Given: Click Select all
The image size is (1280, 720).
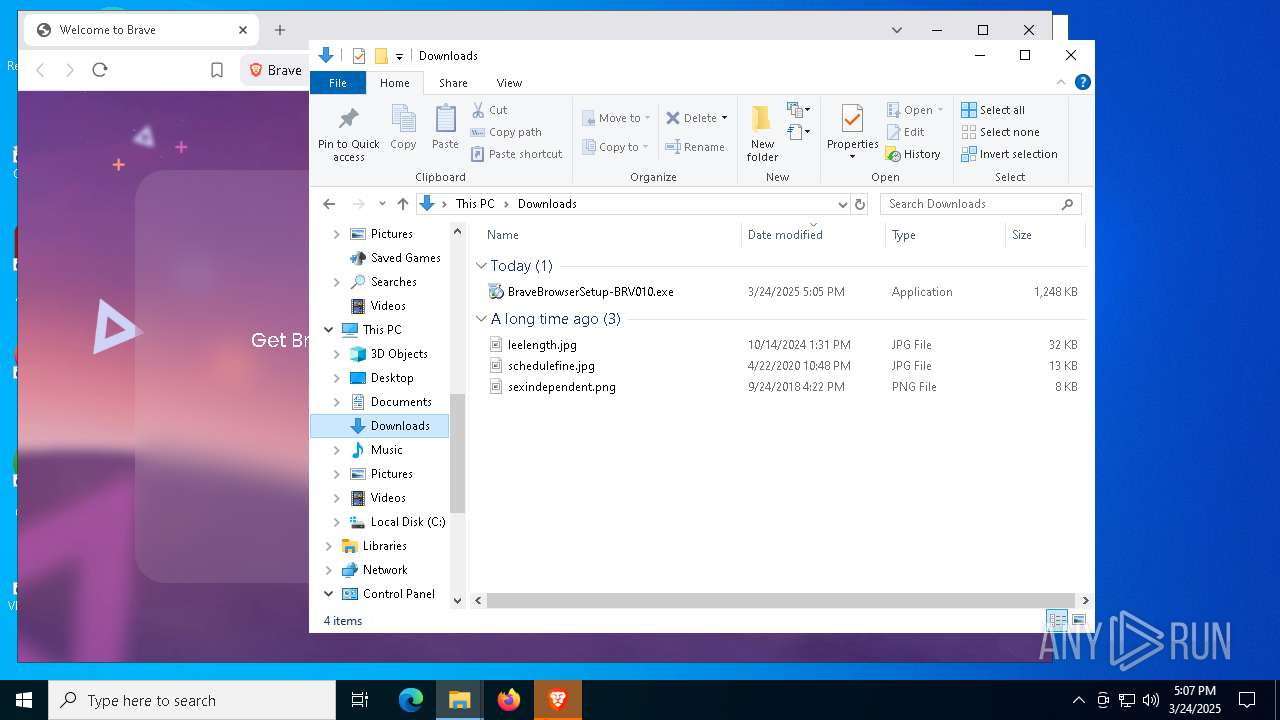Looking at the screenshot, I should [993, 110].
